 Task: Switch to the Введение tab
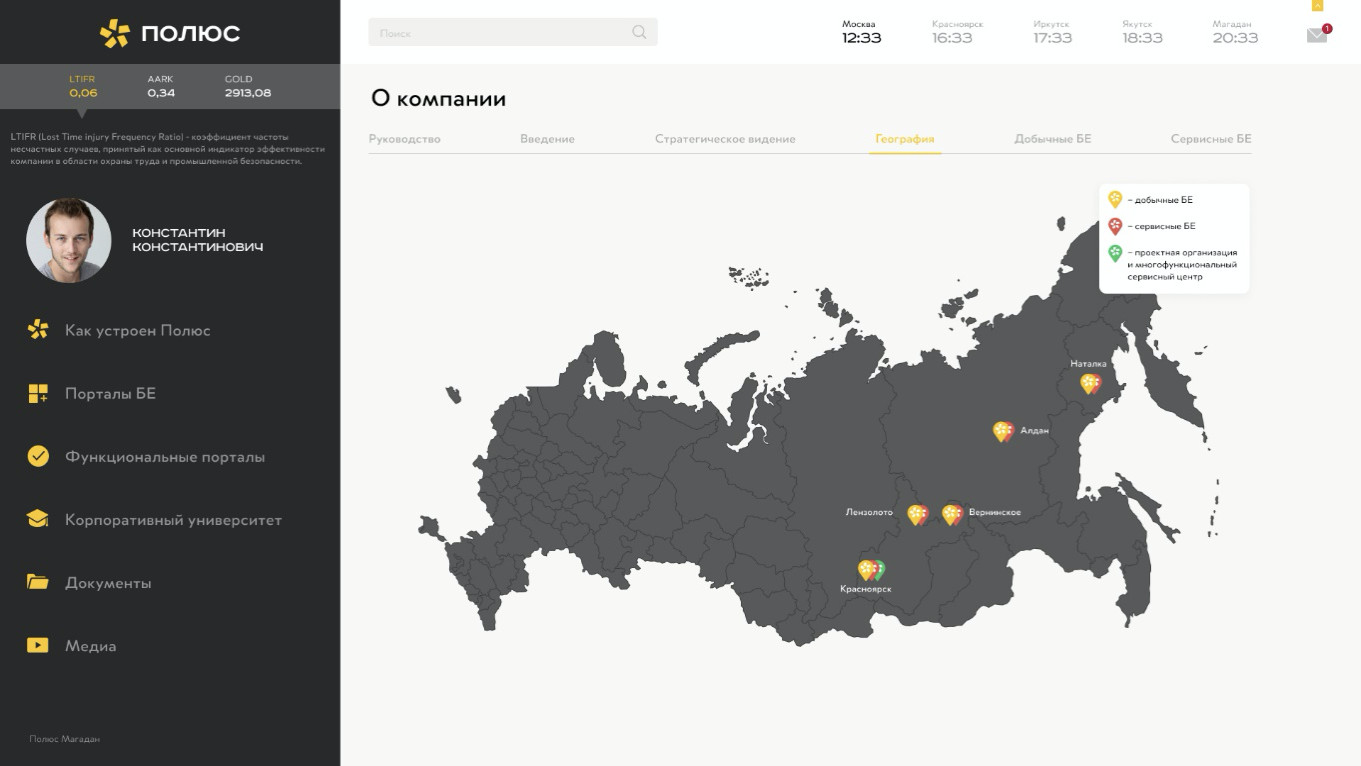547,139
